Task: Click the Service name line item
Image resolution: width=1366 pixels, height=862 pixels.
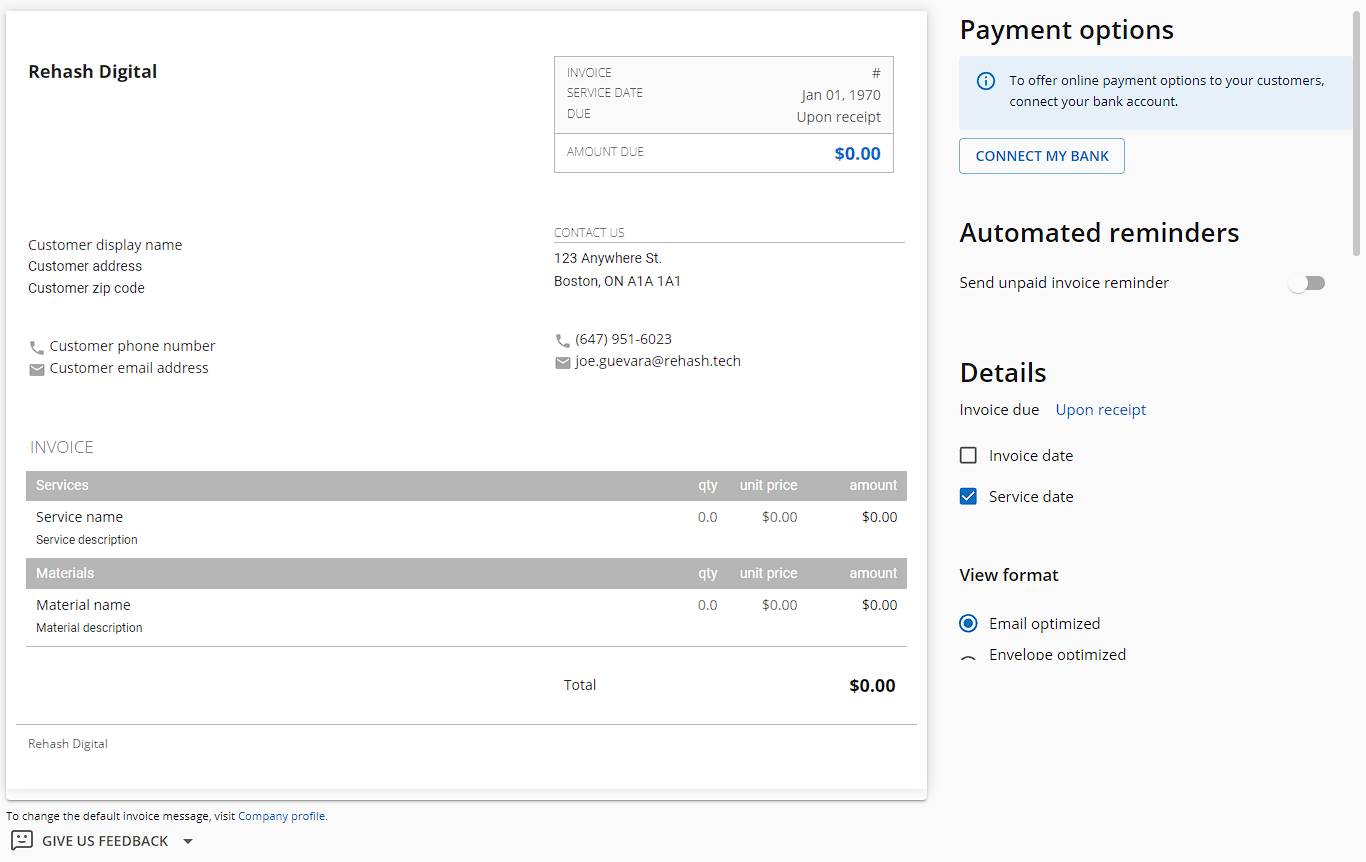Action: coord(79,517)
